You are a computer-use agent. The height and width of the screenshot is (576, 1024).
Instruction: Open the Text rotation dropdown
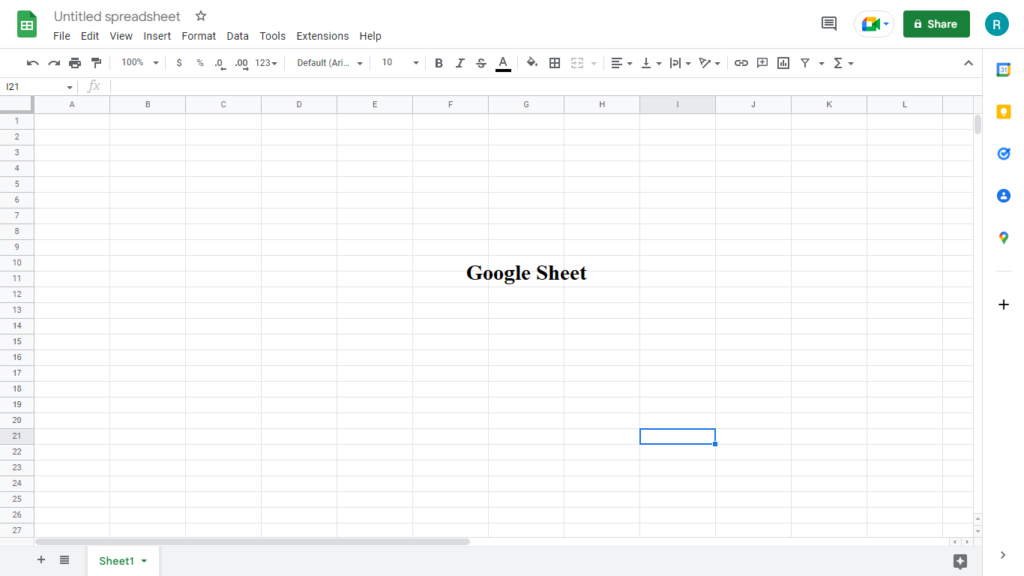(709, 63)
